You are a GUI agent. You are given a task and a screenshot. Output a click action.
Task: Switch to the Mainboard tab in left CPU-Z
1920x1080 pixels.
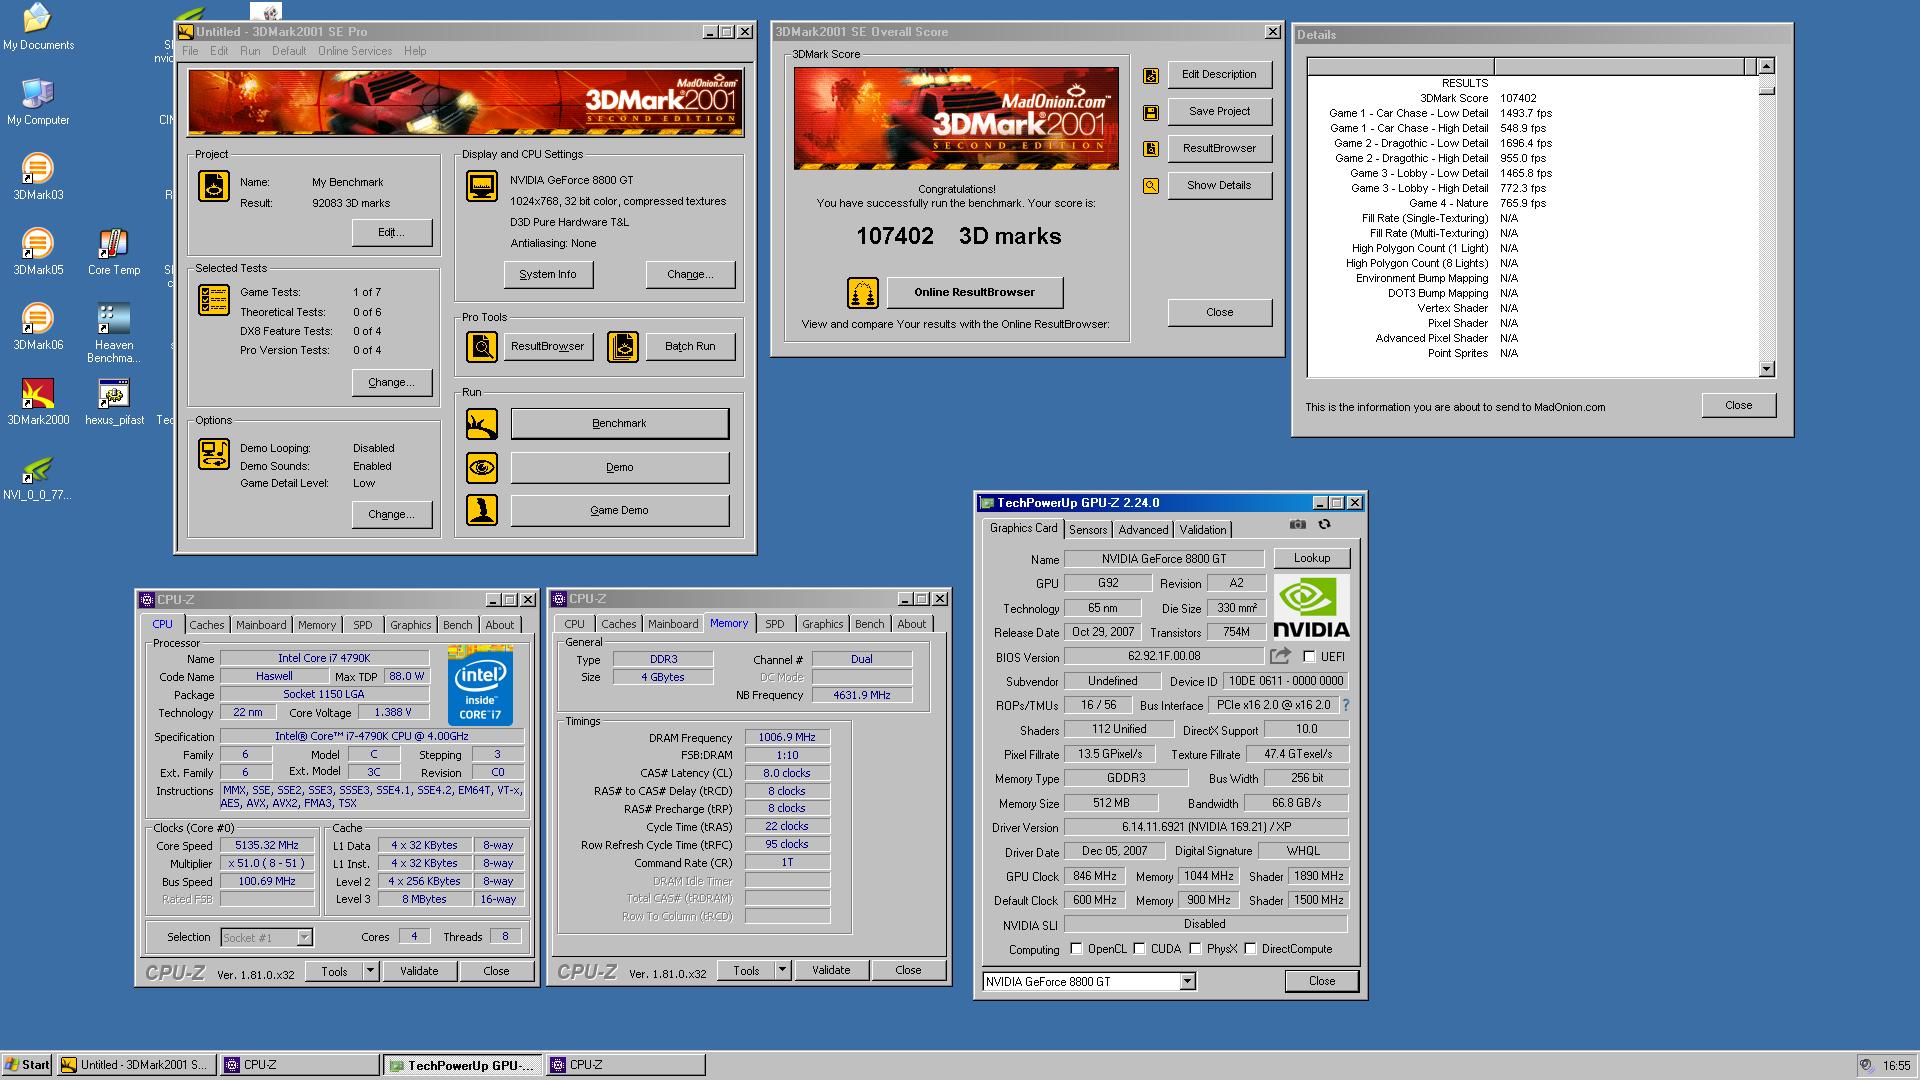tap(261, 625)
